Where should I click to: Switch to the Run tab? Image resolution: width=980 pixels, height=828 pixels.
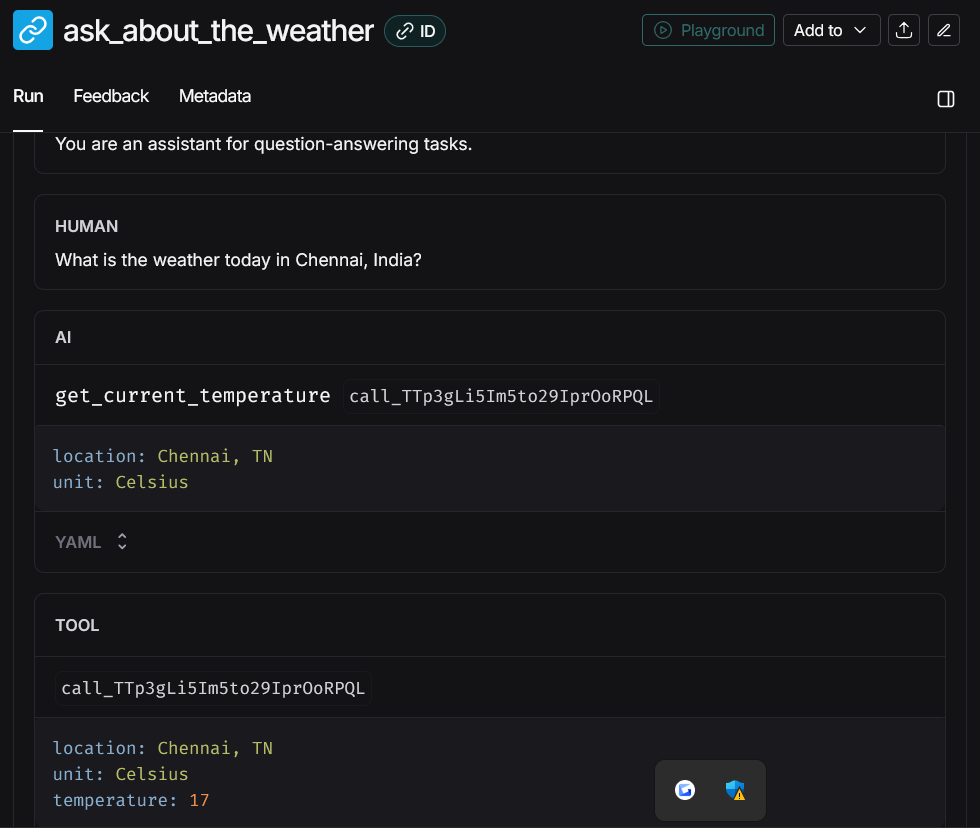(x=28, y=96)
